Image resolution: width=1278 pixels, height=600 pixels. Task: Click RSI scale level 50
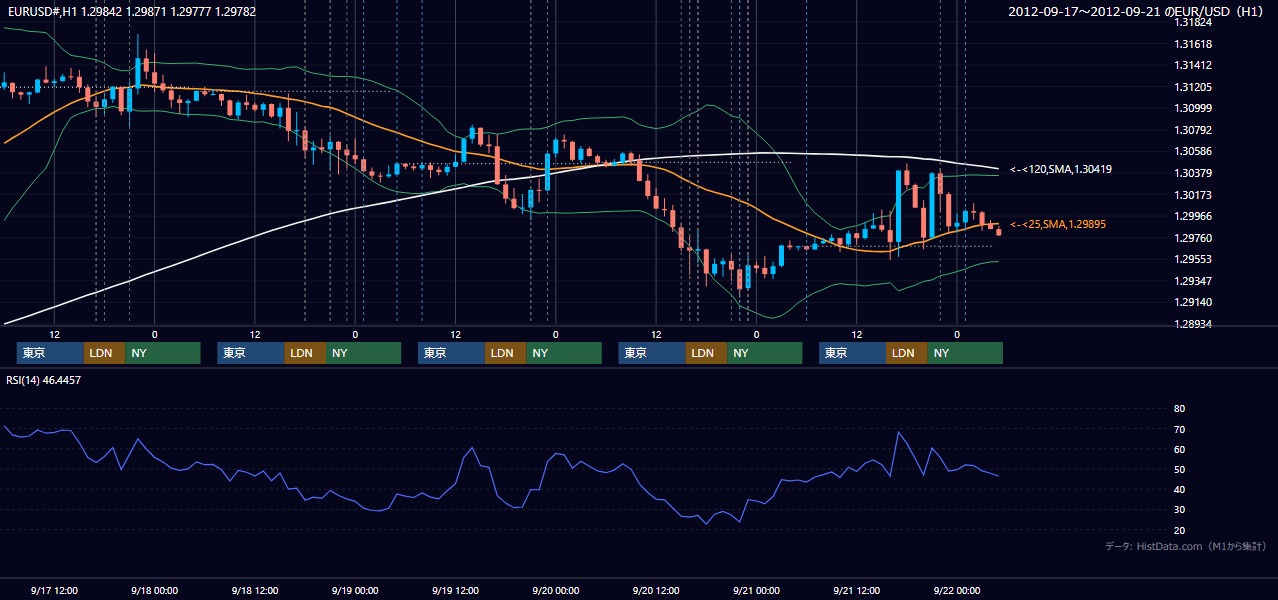(1179, 469)
